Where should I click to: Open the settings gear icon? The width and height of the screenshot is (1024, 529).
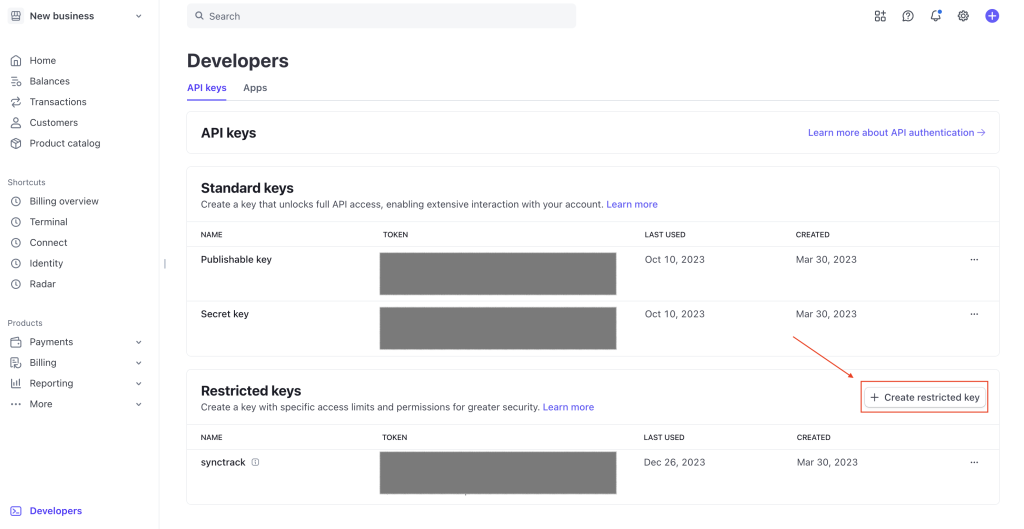[x=963, y=16]
